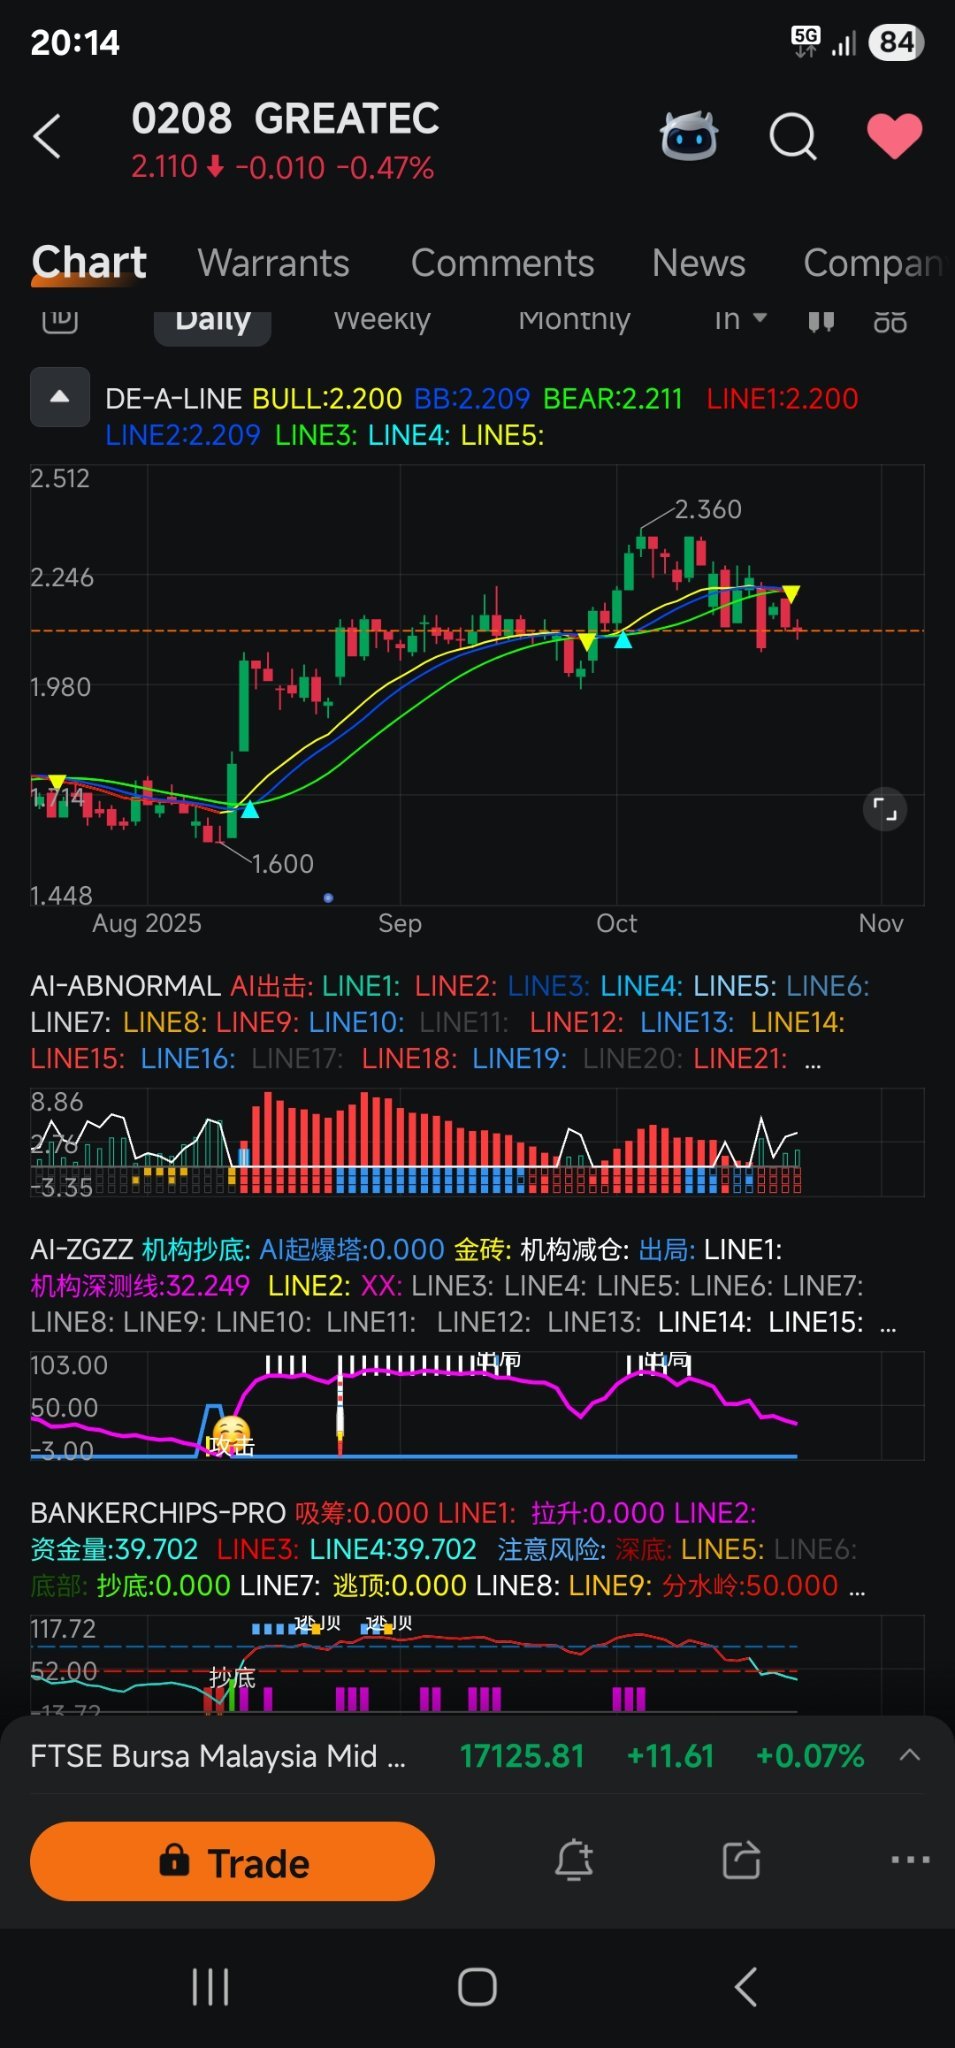Viewport: 955px width, 2048px height.
Task: Tap the 机构深测线:32.249 value
Action: [140, 1286]
